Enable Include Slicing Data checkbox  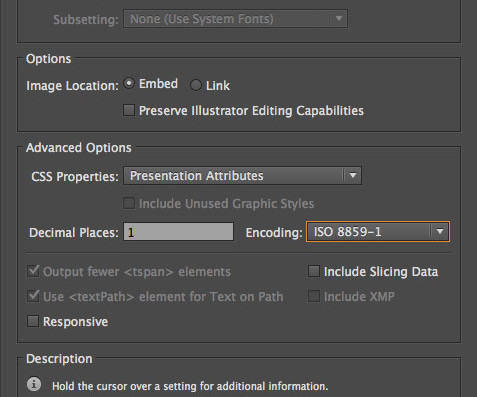click(x=314, y=271)
